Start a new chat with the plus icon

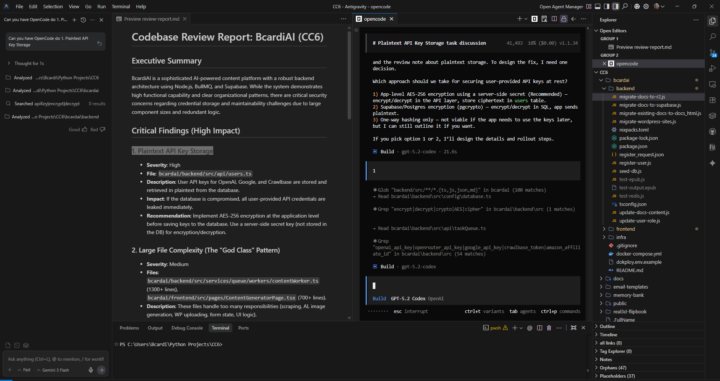click(x=74, y=20)
